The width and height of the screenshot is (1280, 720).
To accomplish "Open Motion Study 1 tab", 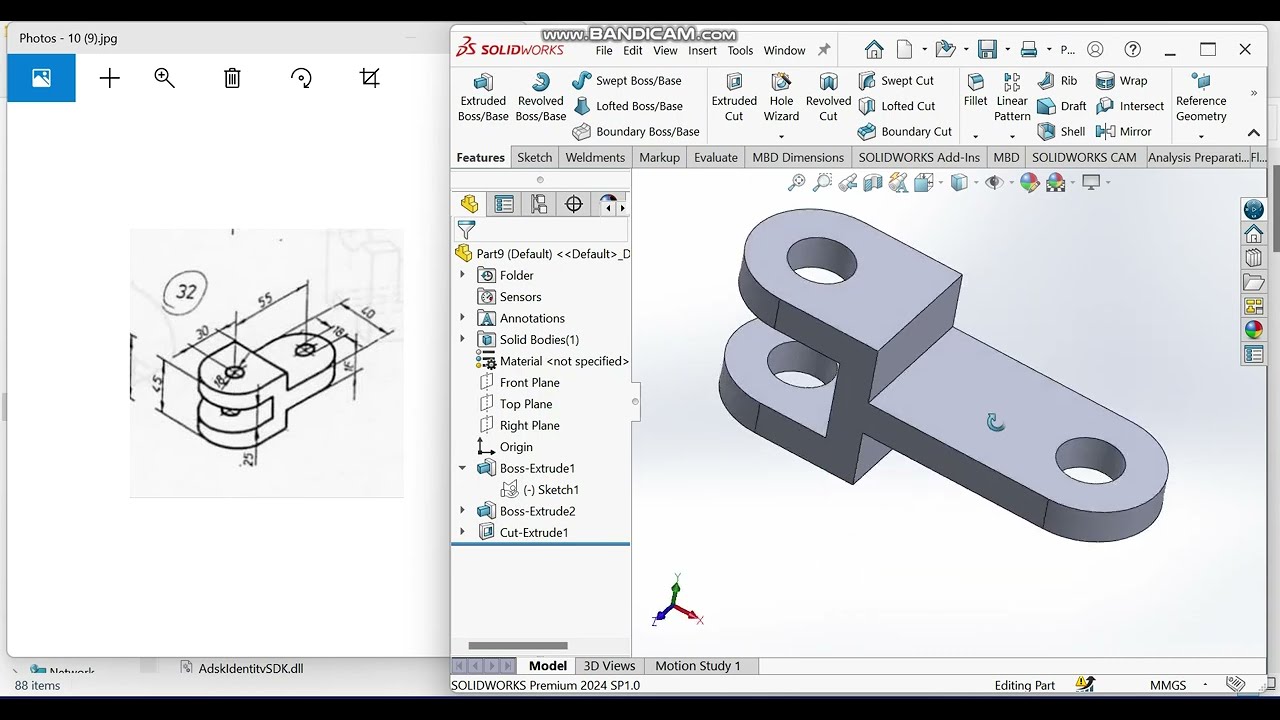I will click(698, 666).
